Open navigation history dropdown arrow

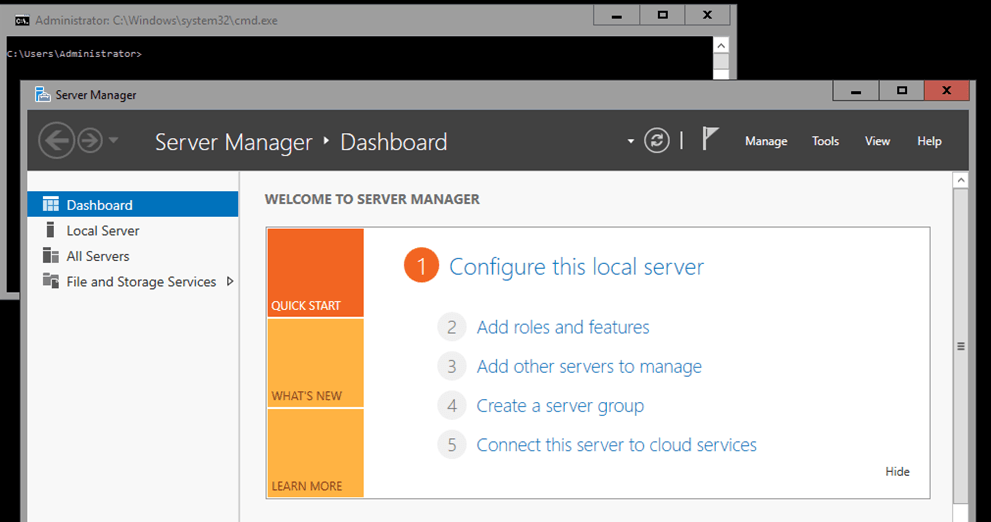pyautogui.click(x=113, y=141)
